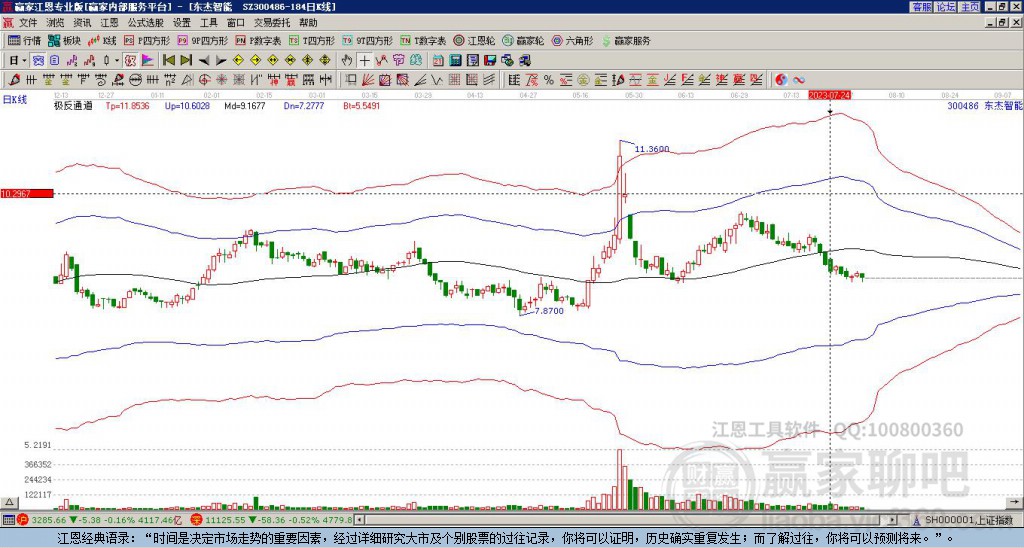Toggle the 权 adjustment button
Viewport: 1024px width, 548px height.
[130, 61]
